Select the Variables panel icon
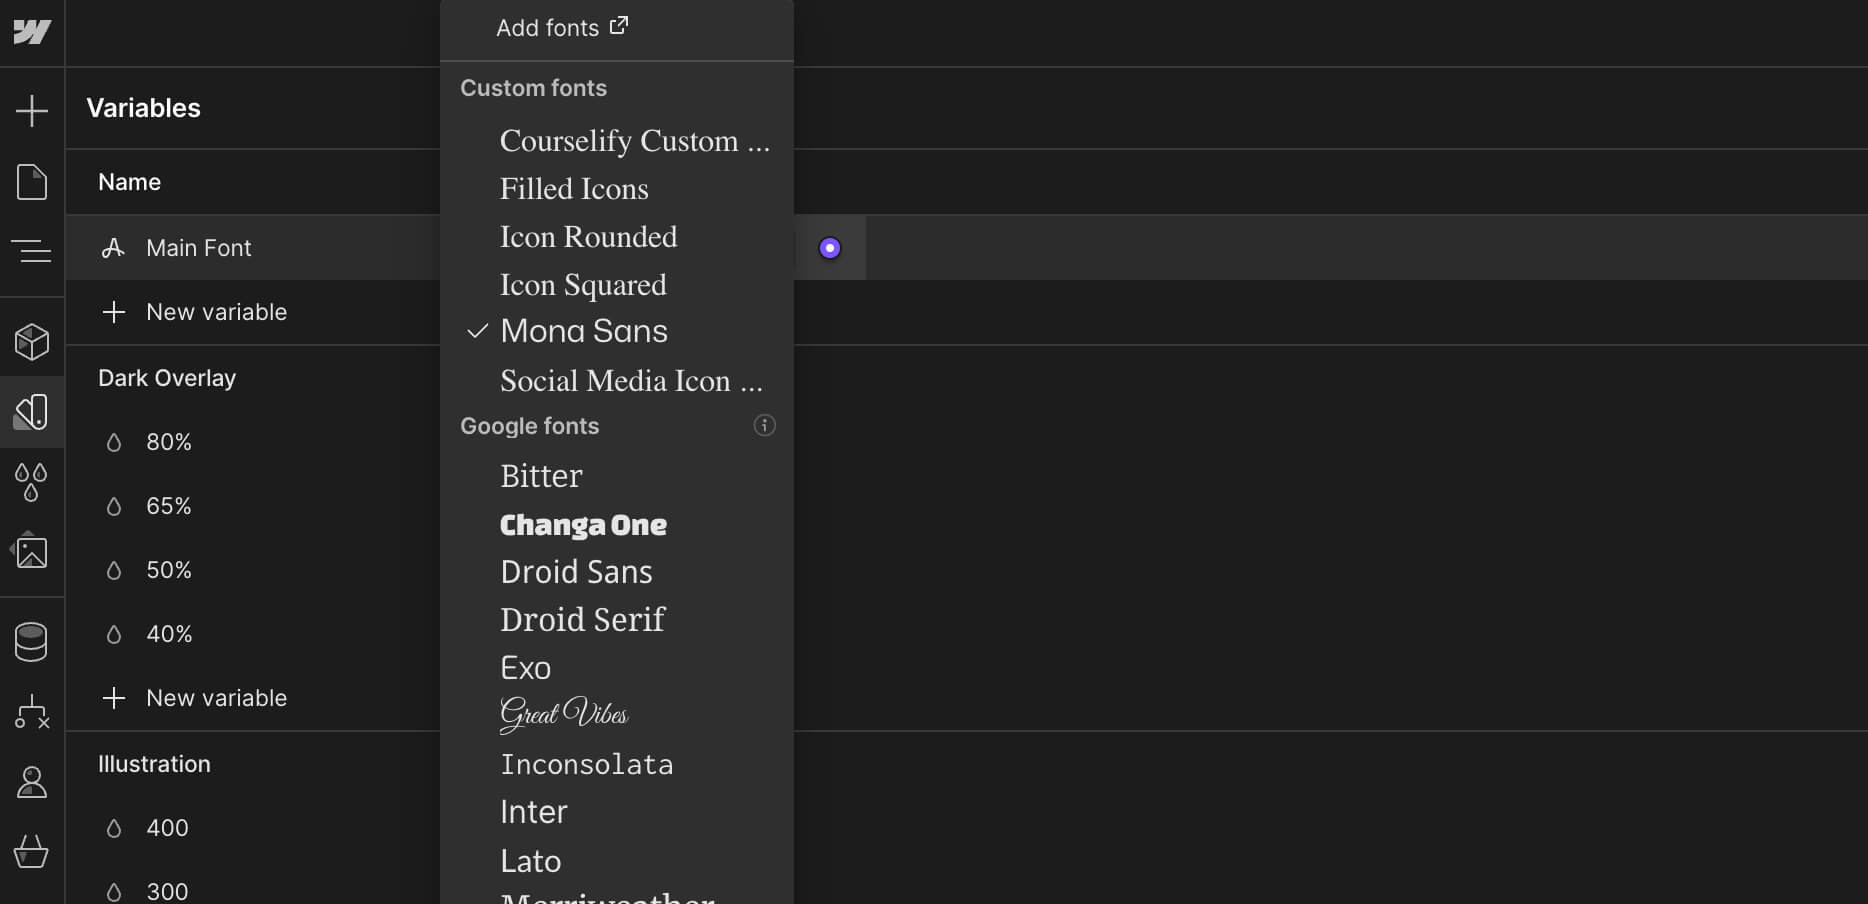The height and width of the screenshot is (904, 1868). [32, 412]
